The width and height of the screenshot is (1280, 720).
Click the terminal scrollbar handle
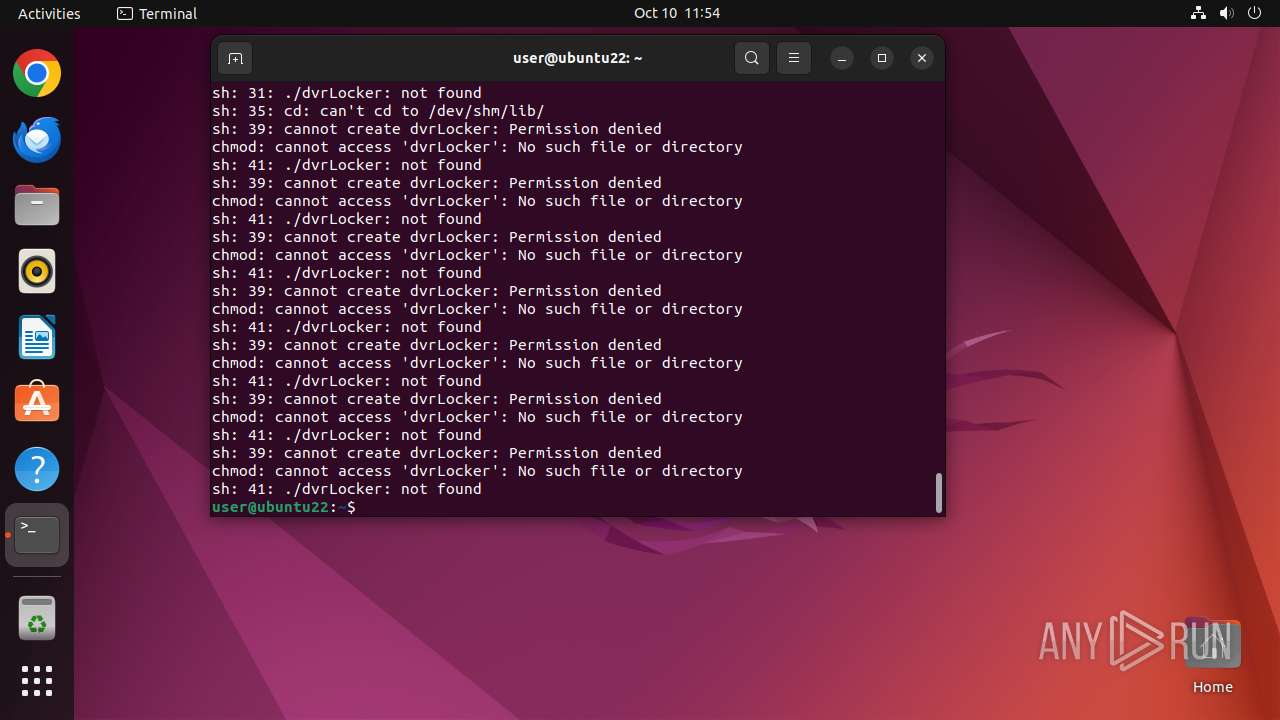pos(938,492)
